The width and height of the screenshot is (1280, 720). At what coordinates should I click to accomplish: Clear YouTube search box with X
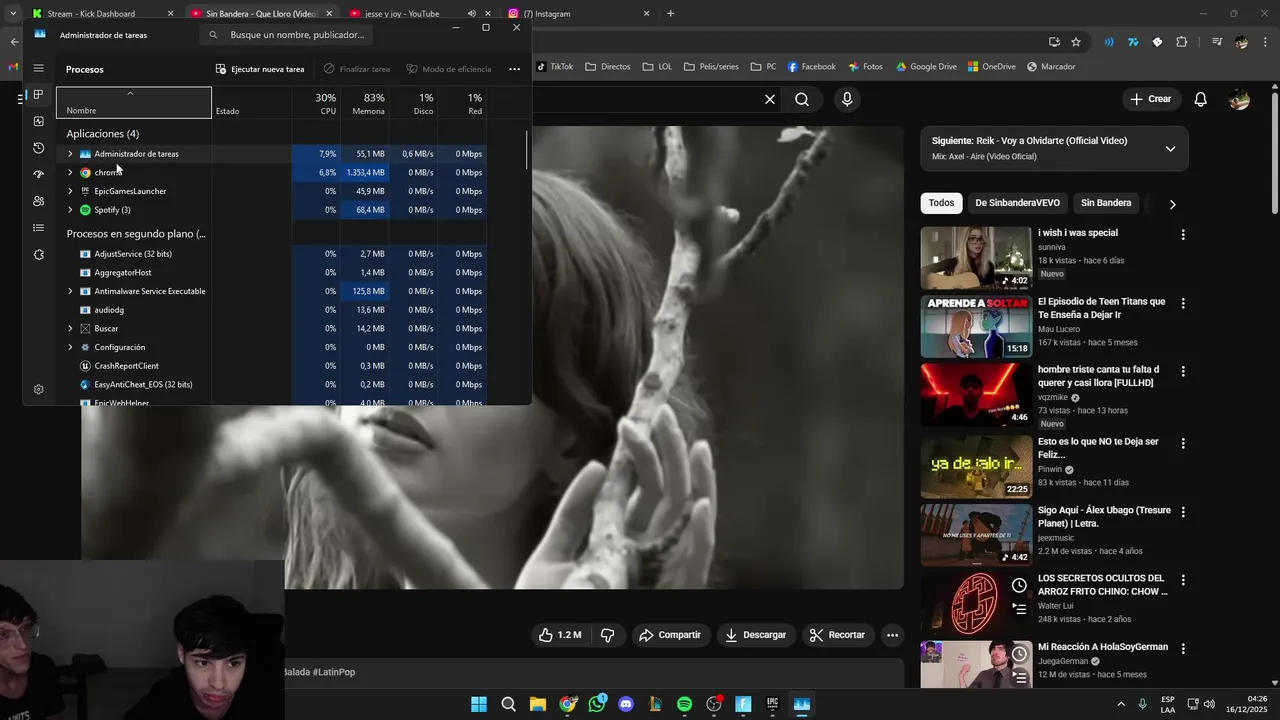click(770, 99)
